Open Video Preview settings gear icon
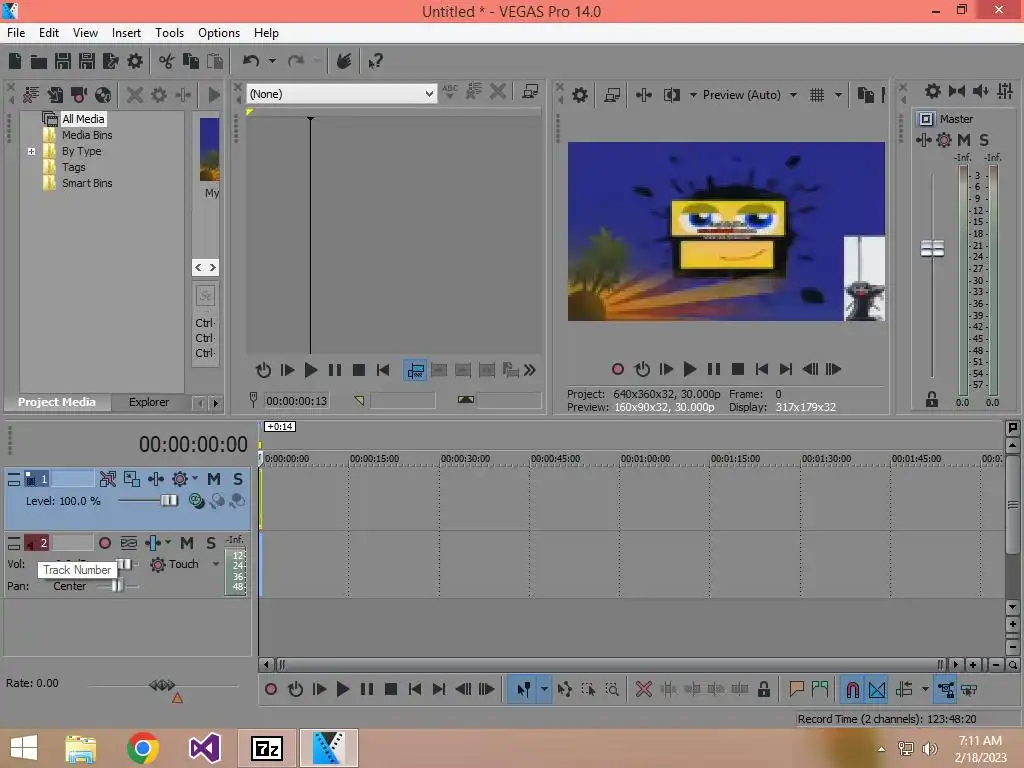 click(580, 95)
